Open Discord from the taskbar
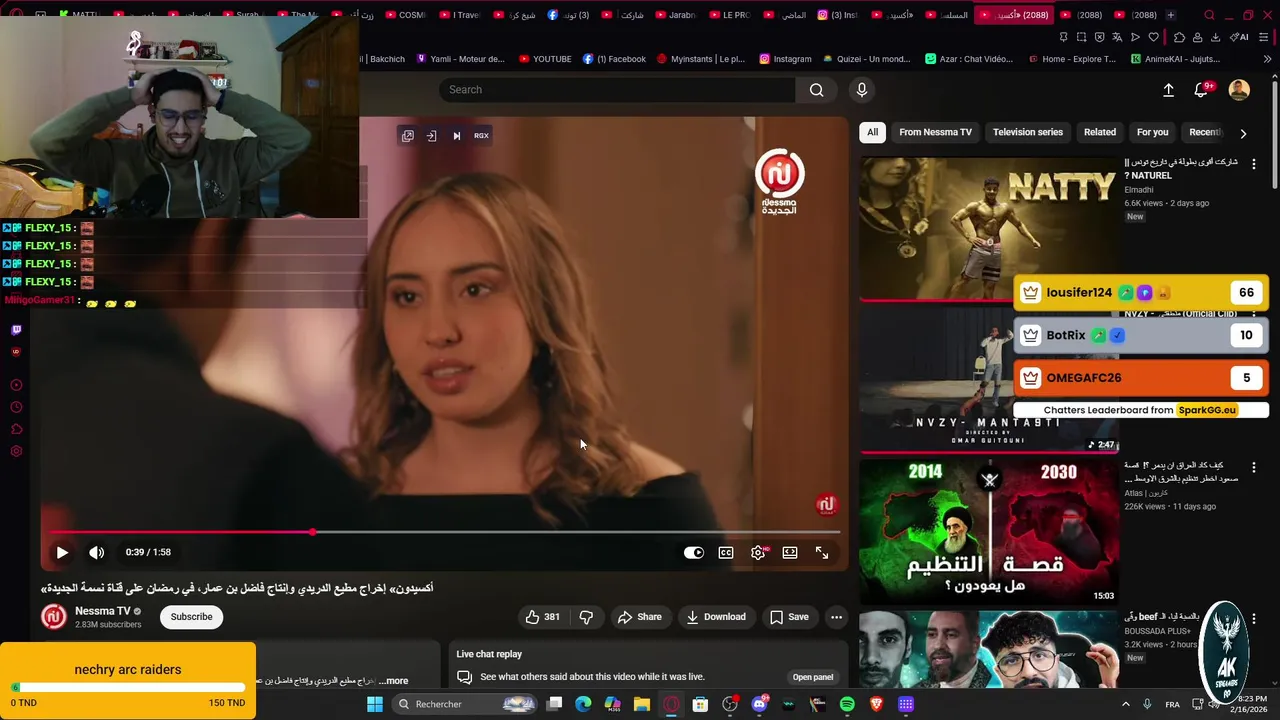The image size is (1280, 720). 759,704
